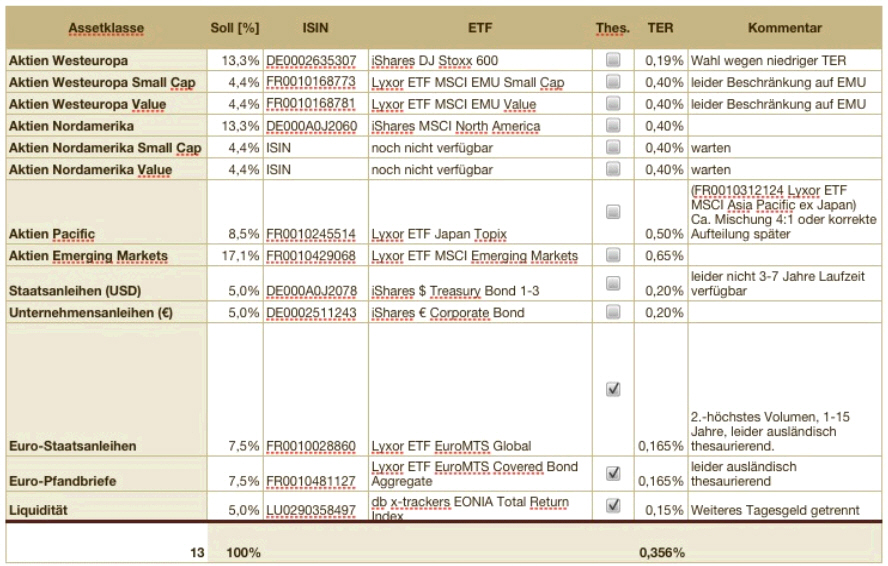Click ETF cell 'Lyxor ETF MSCI EMU Value'
This screenshot has height=566, width=888.
point(480,104)
